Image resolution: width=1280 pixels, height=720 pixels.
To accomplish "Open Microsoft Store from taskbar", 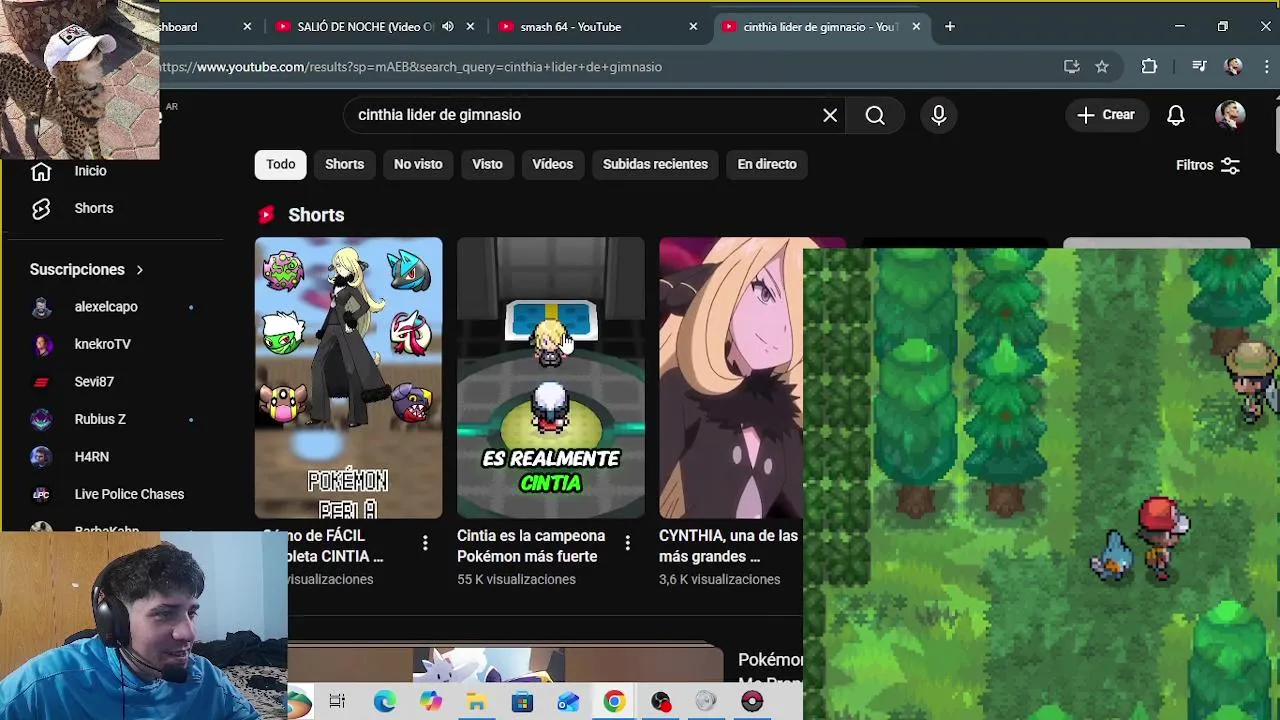I will (522, 702).
